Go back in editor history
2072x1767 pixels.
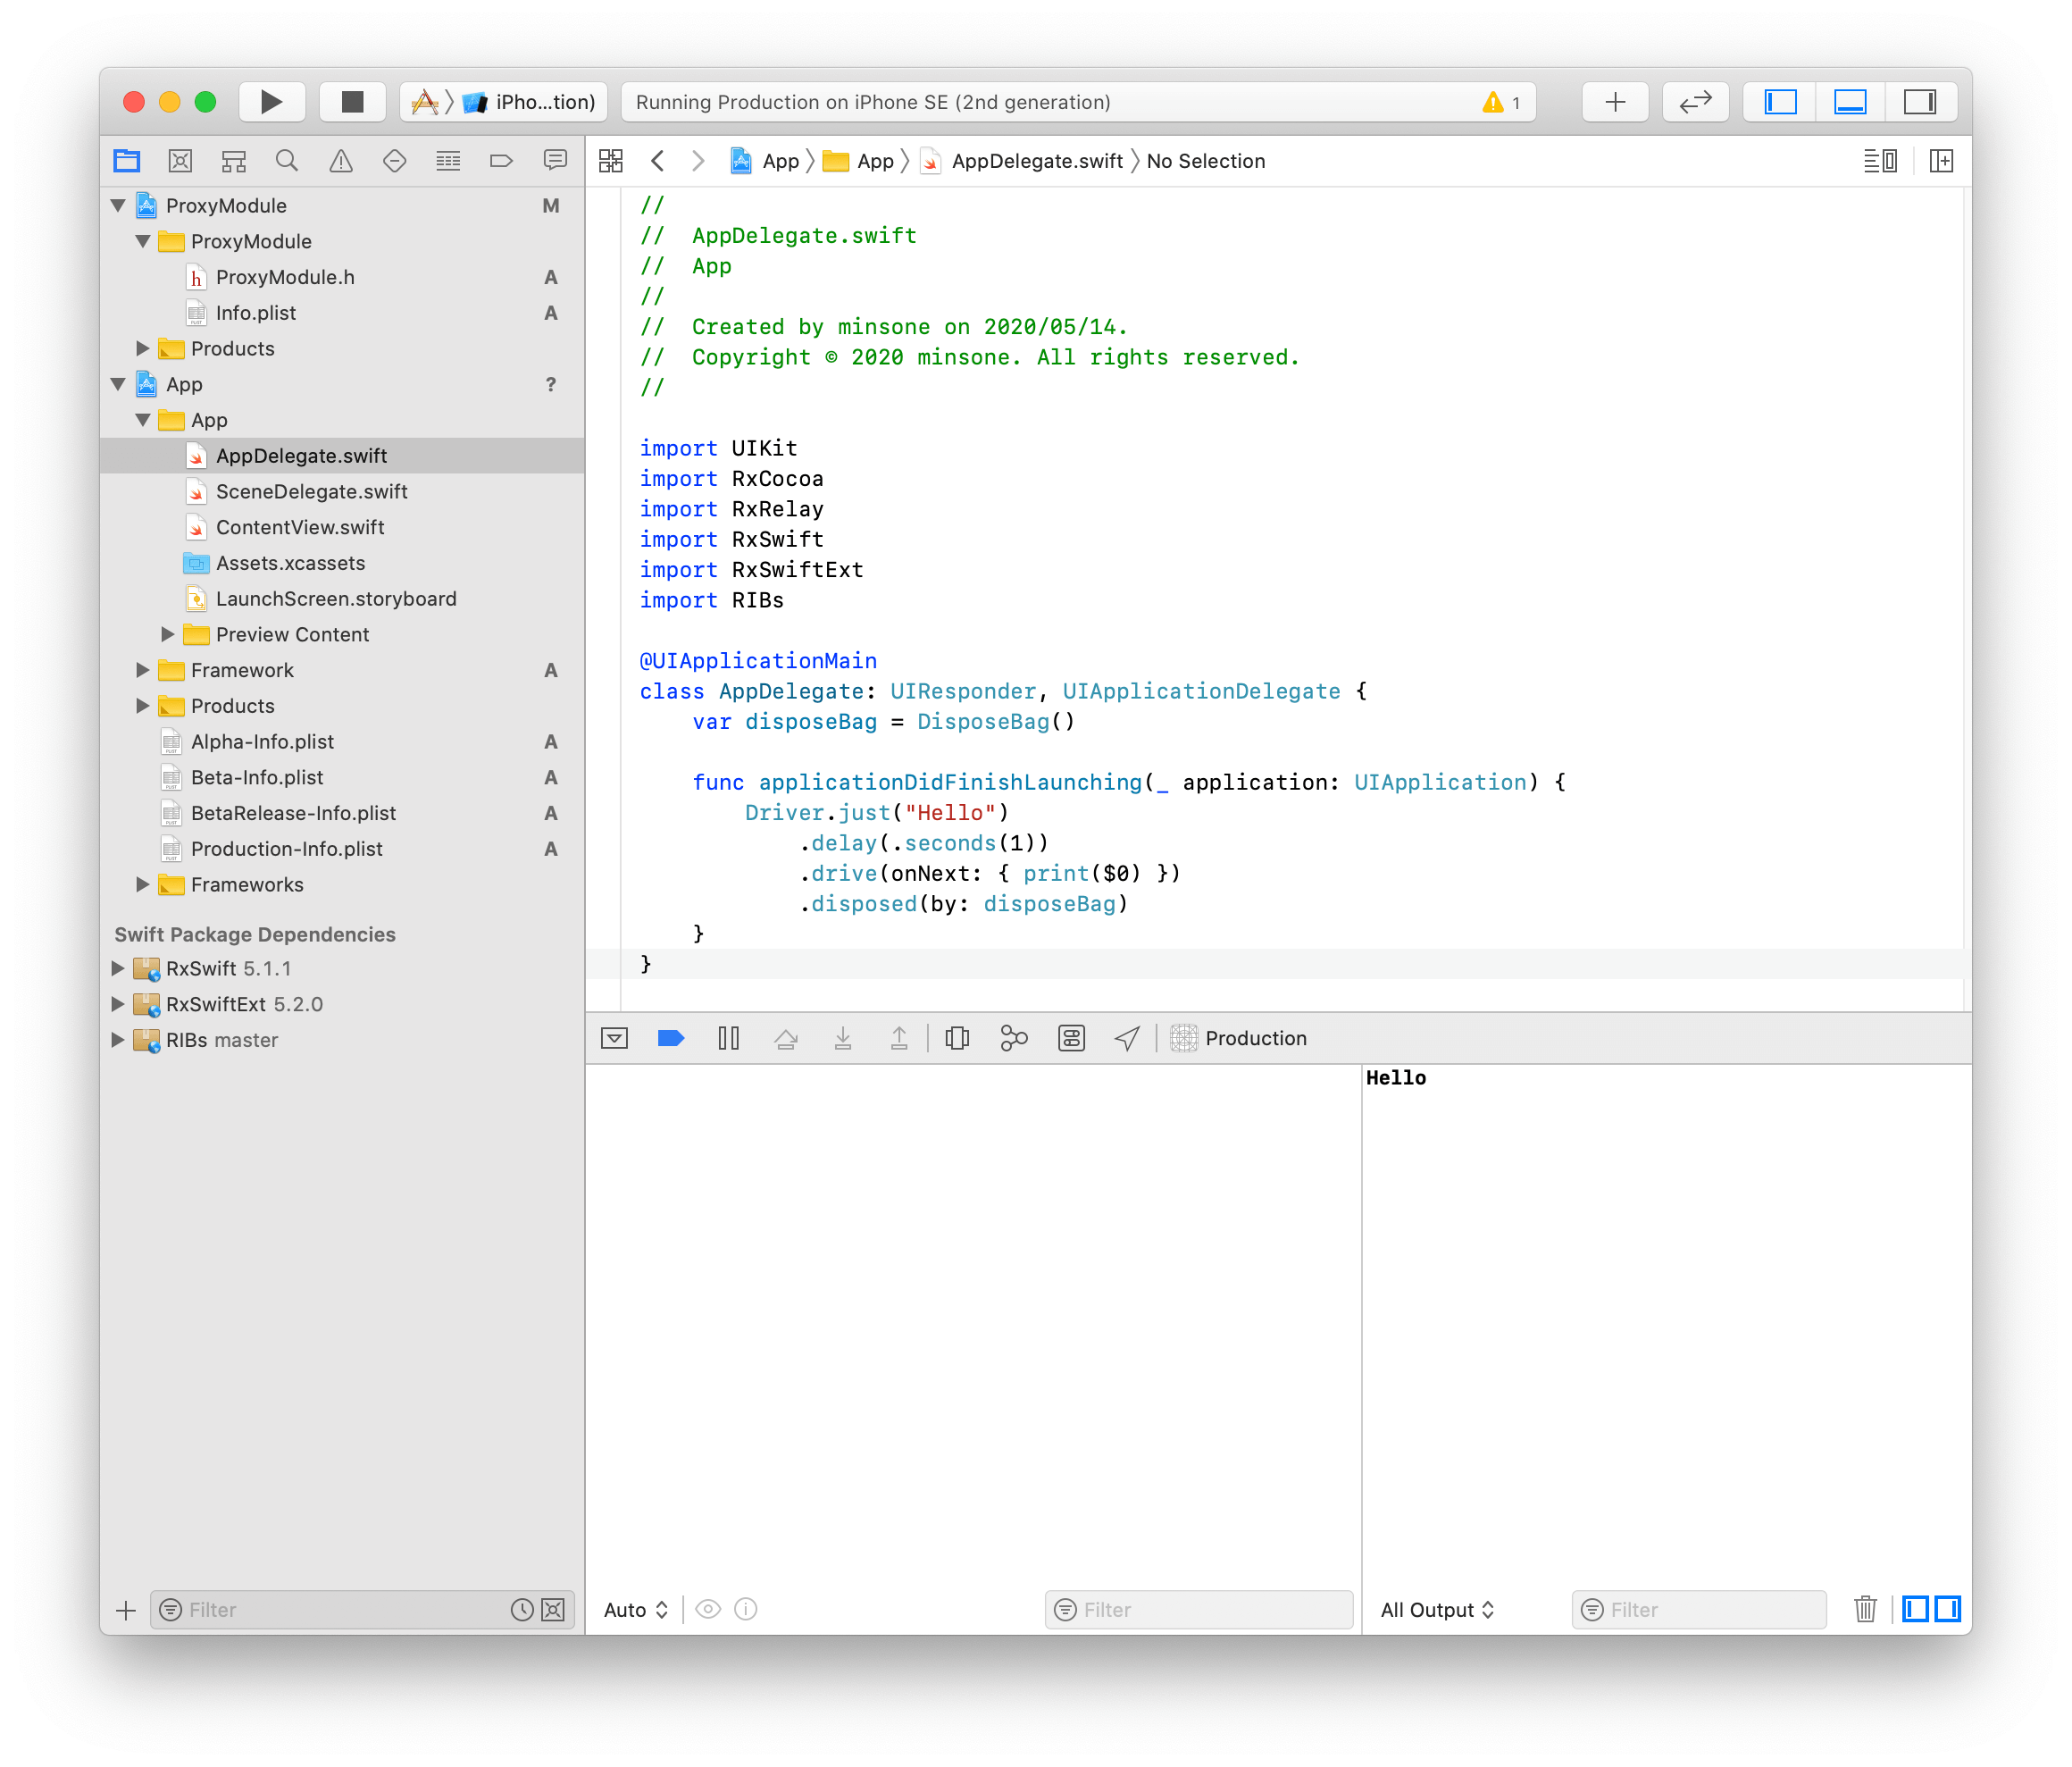(x=657, y=161)
